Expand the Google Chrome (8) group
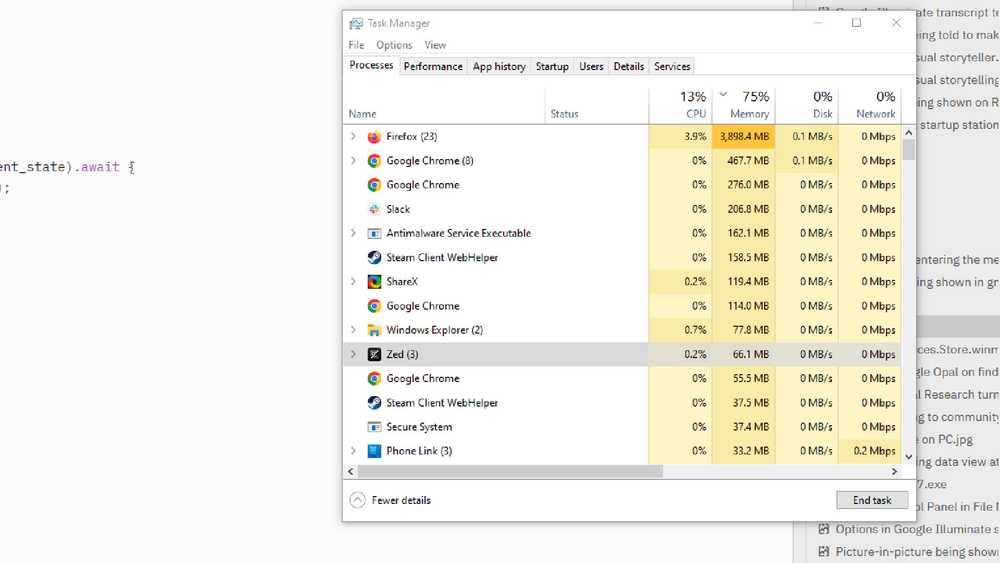The height and width of the screenshot is (563, 1000). (353, 161)
